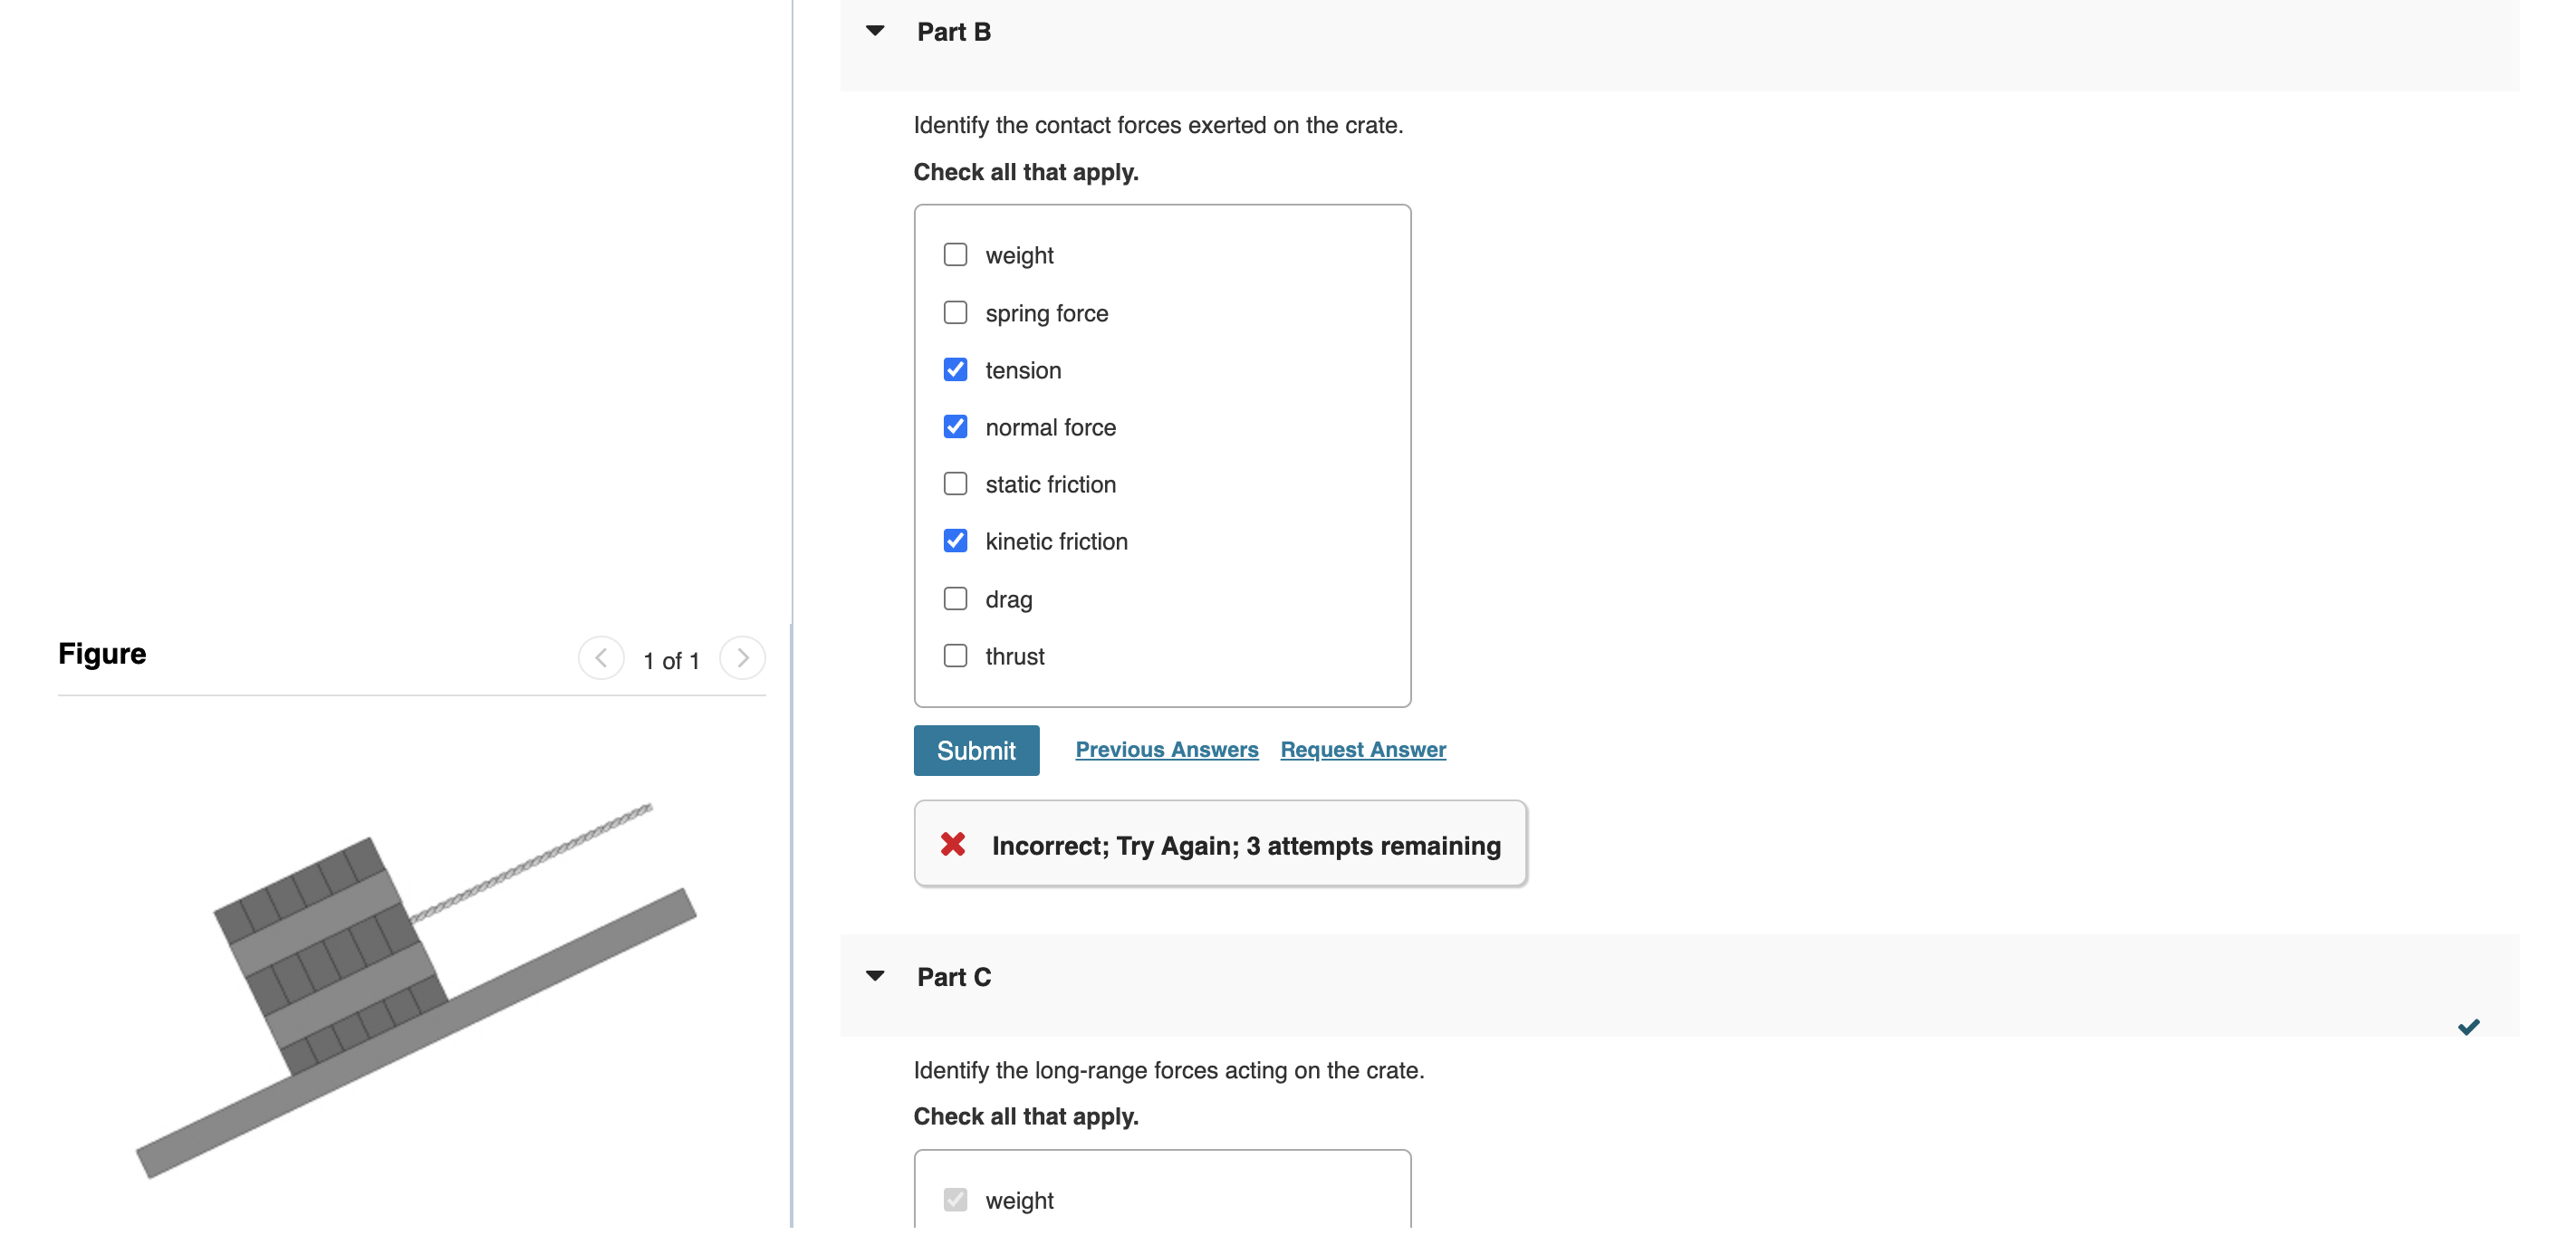The width and height of the screenshot is (2576, 1235).
Task: Uncheck the normal force option
Action: 955,426
